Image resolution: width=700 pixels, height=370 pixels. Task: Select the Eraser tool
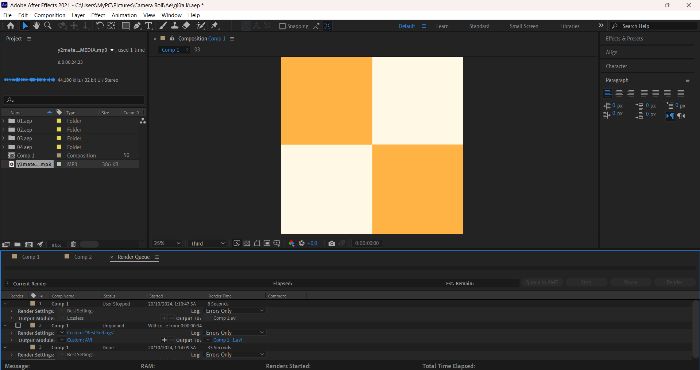coord(187,26)
